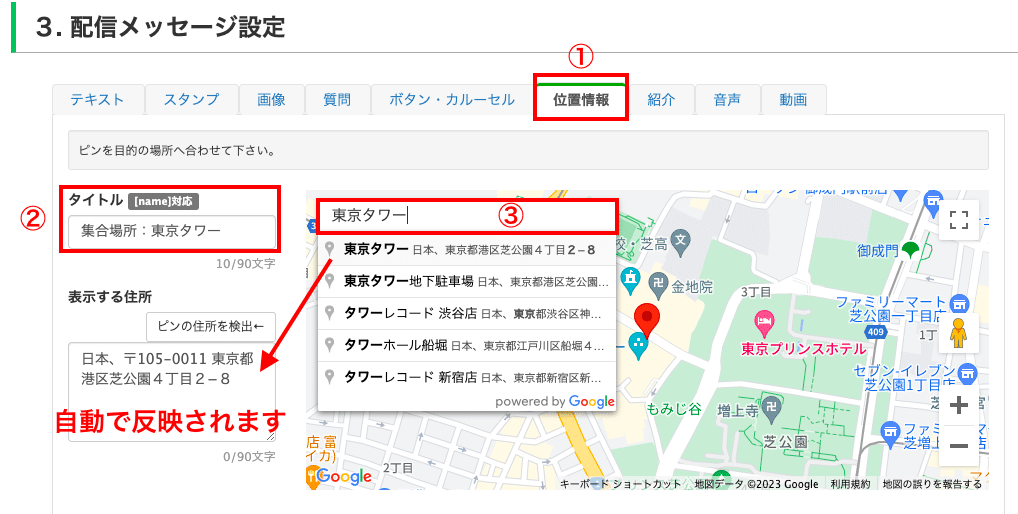This screenshot has width=1018, height=514.
Task: Click the ピンの住所を検出← button
Action: [x=211, y=326]
